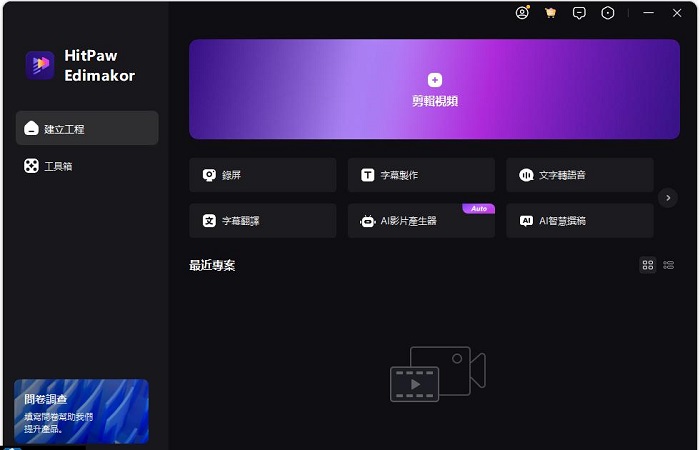The width and height of the screenshot is (700, 450).
Task: Click the 剪輯視頻 create video banner
Action: click(434, 89)
